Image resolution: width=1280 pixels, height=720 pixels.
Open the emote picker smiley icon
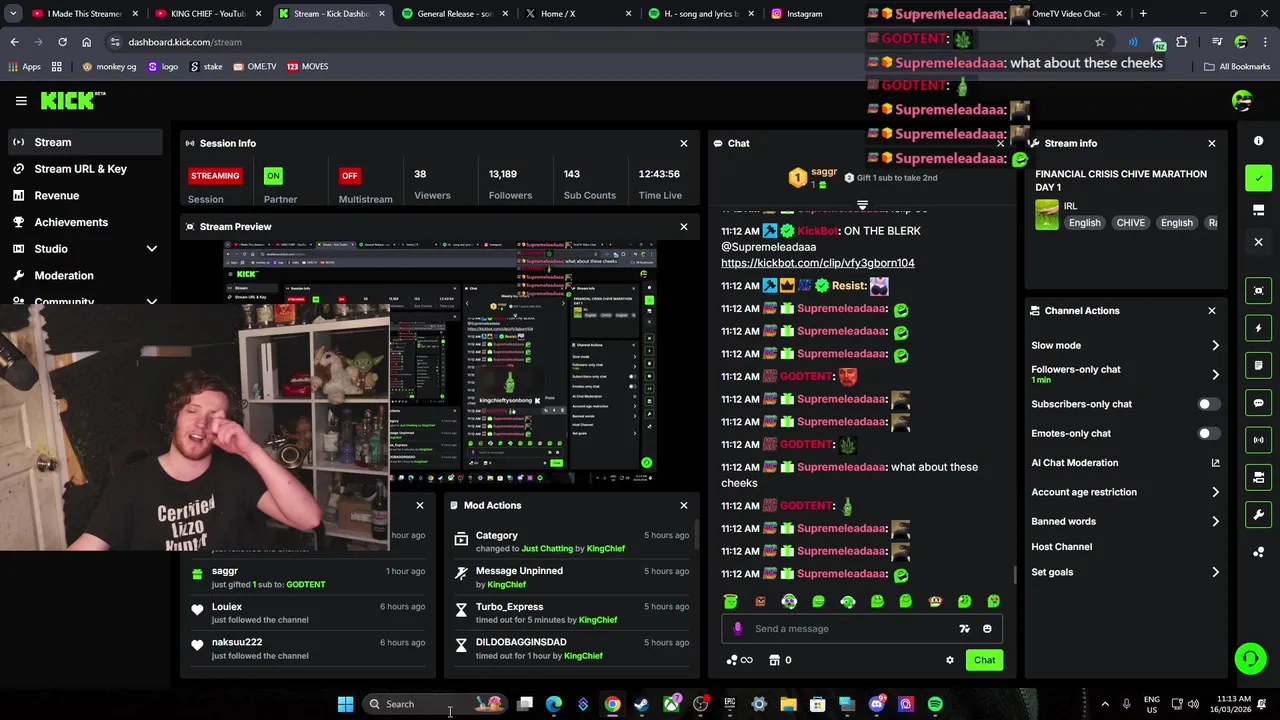[x=987, y=629]
